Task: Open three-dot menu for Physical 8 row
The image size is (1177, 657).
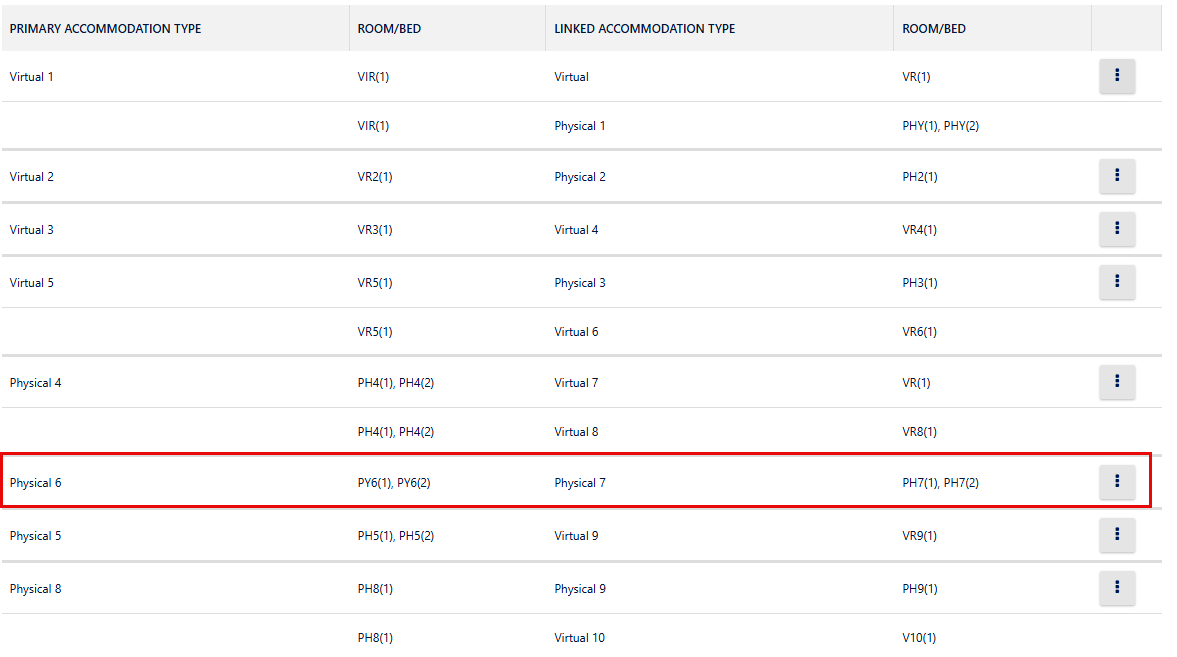Action: pos(1117,588)
